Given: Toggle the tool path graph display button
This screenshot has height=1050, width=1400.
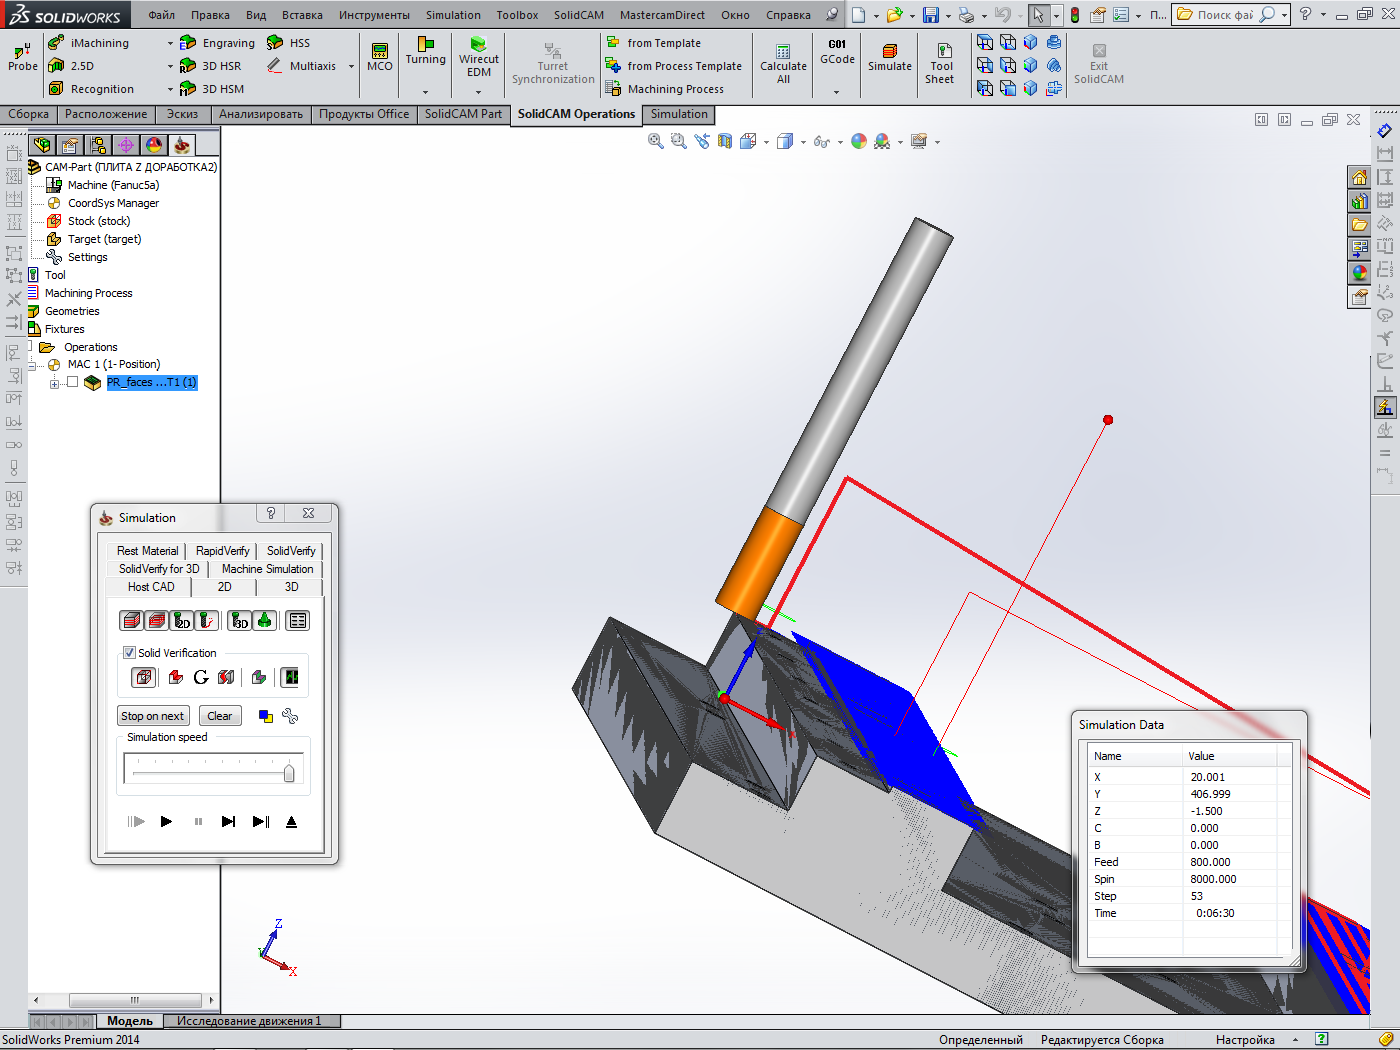Looking at the screenshot, I should pyautogui.click(x=290, y=677).
